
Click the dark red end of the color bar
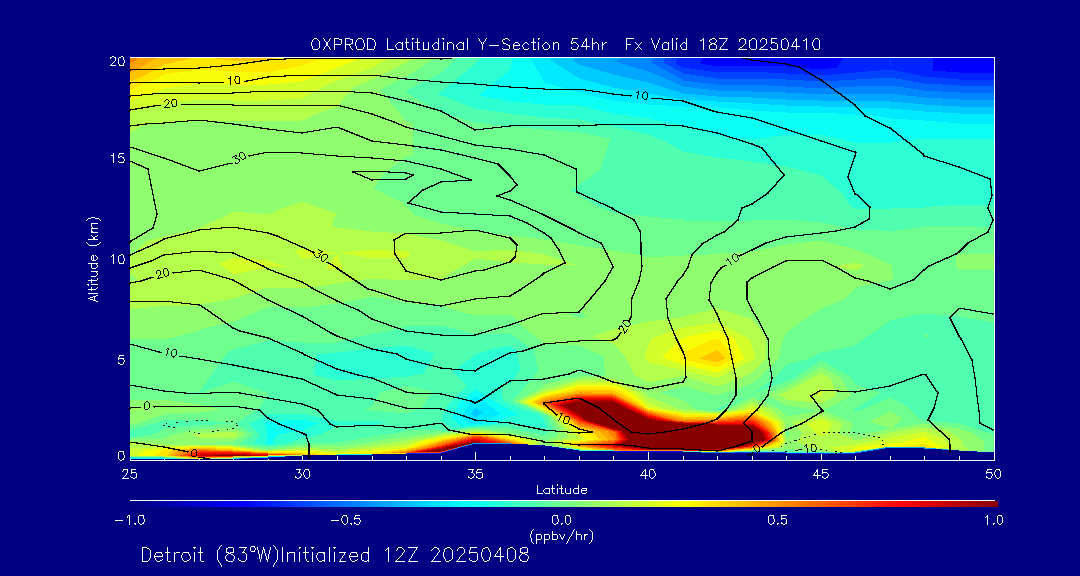[x=990, y=504]
